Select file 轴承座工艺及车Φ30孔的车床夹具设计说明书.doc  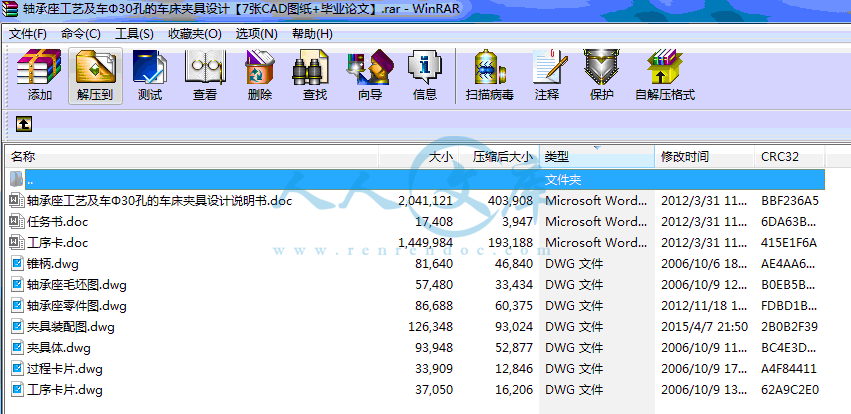[160, 201]
